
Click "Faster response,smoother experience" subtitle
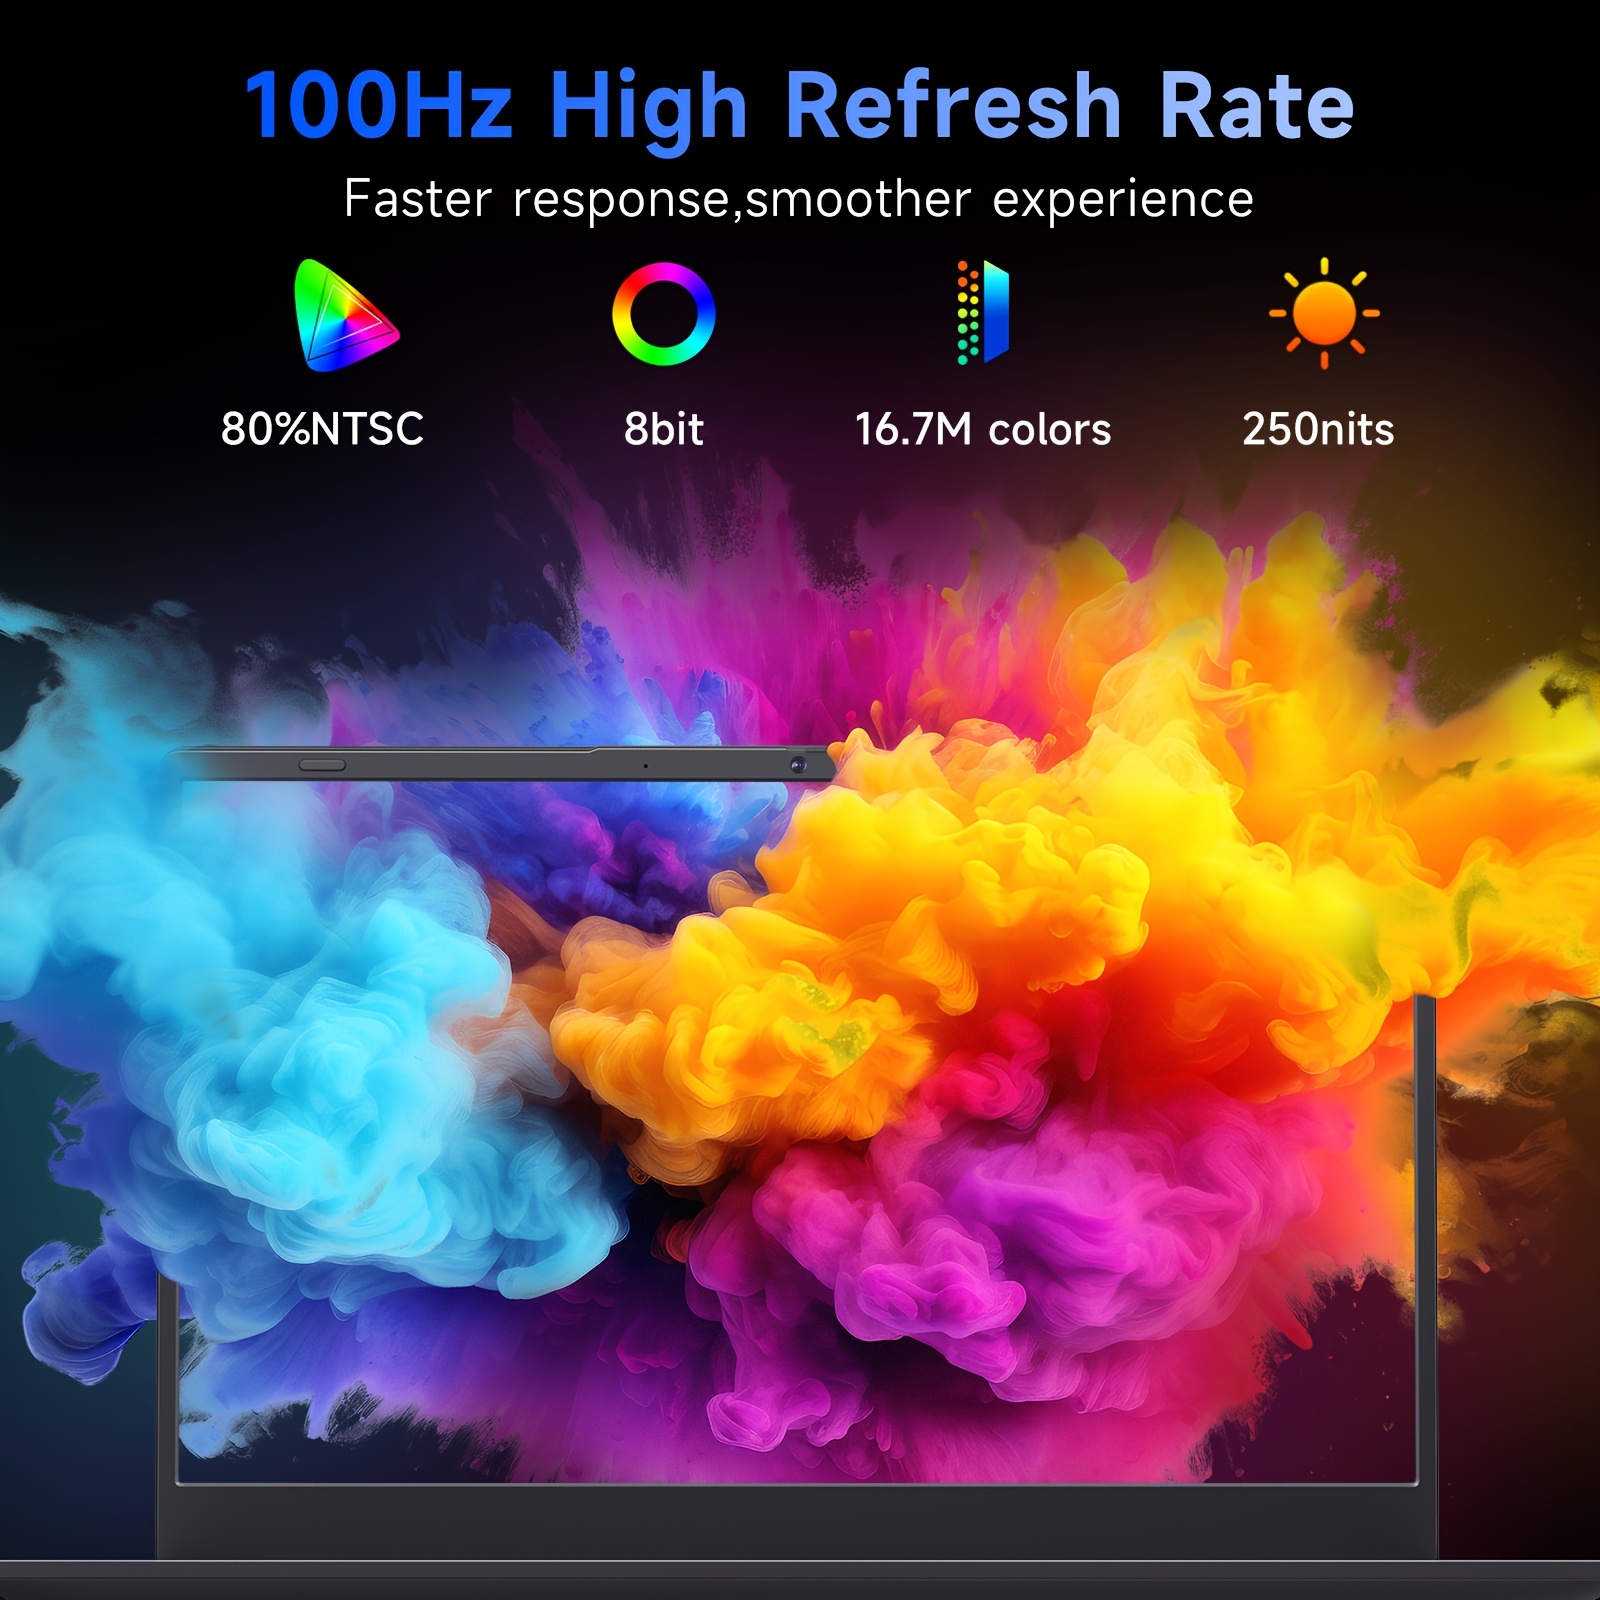tap(798, 200)
